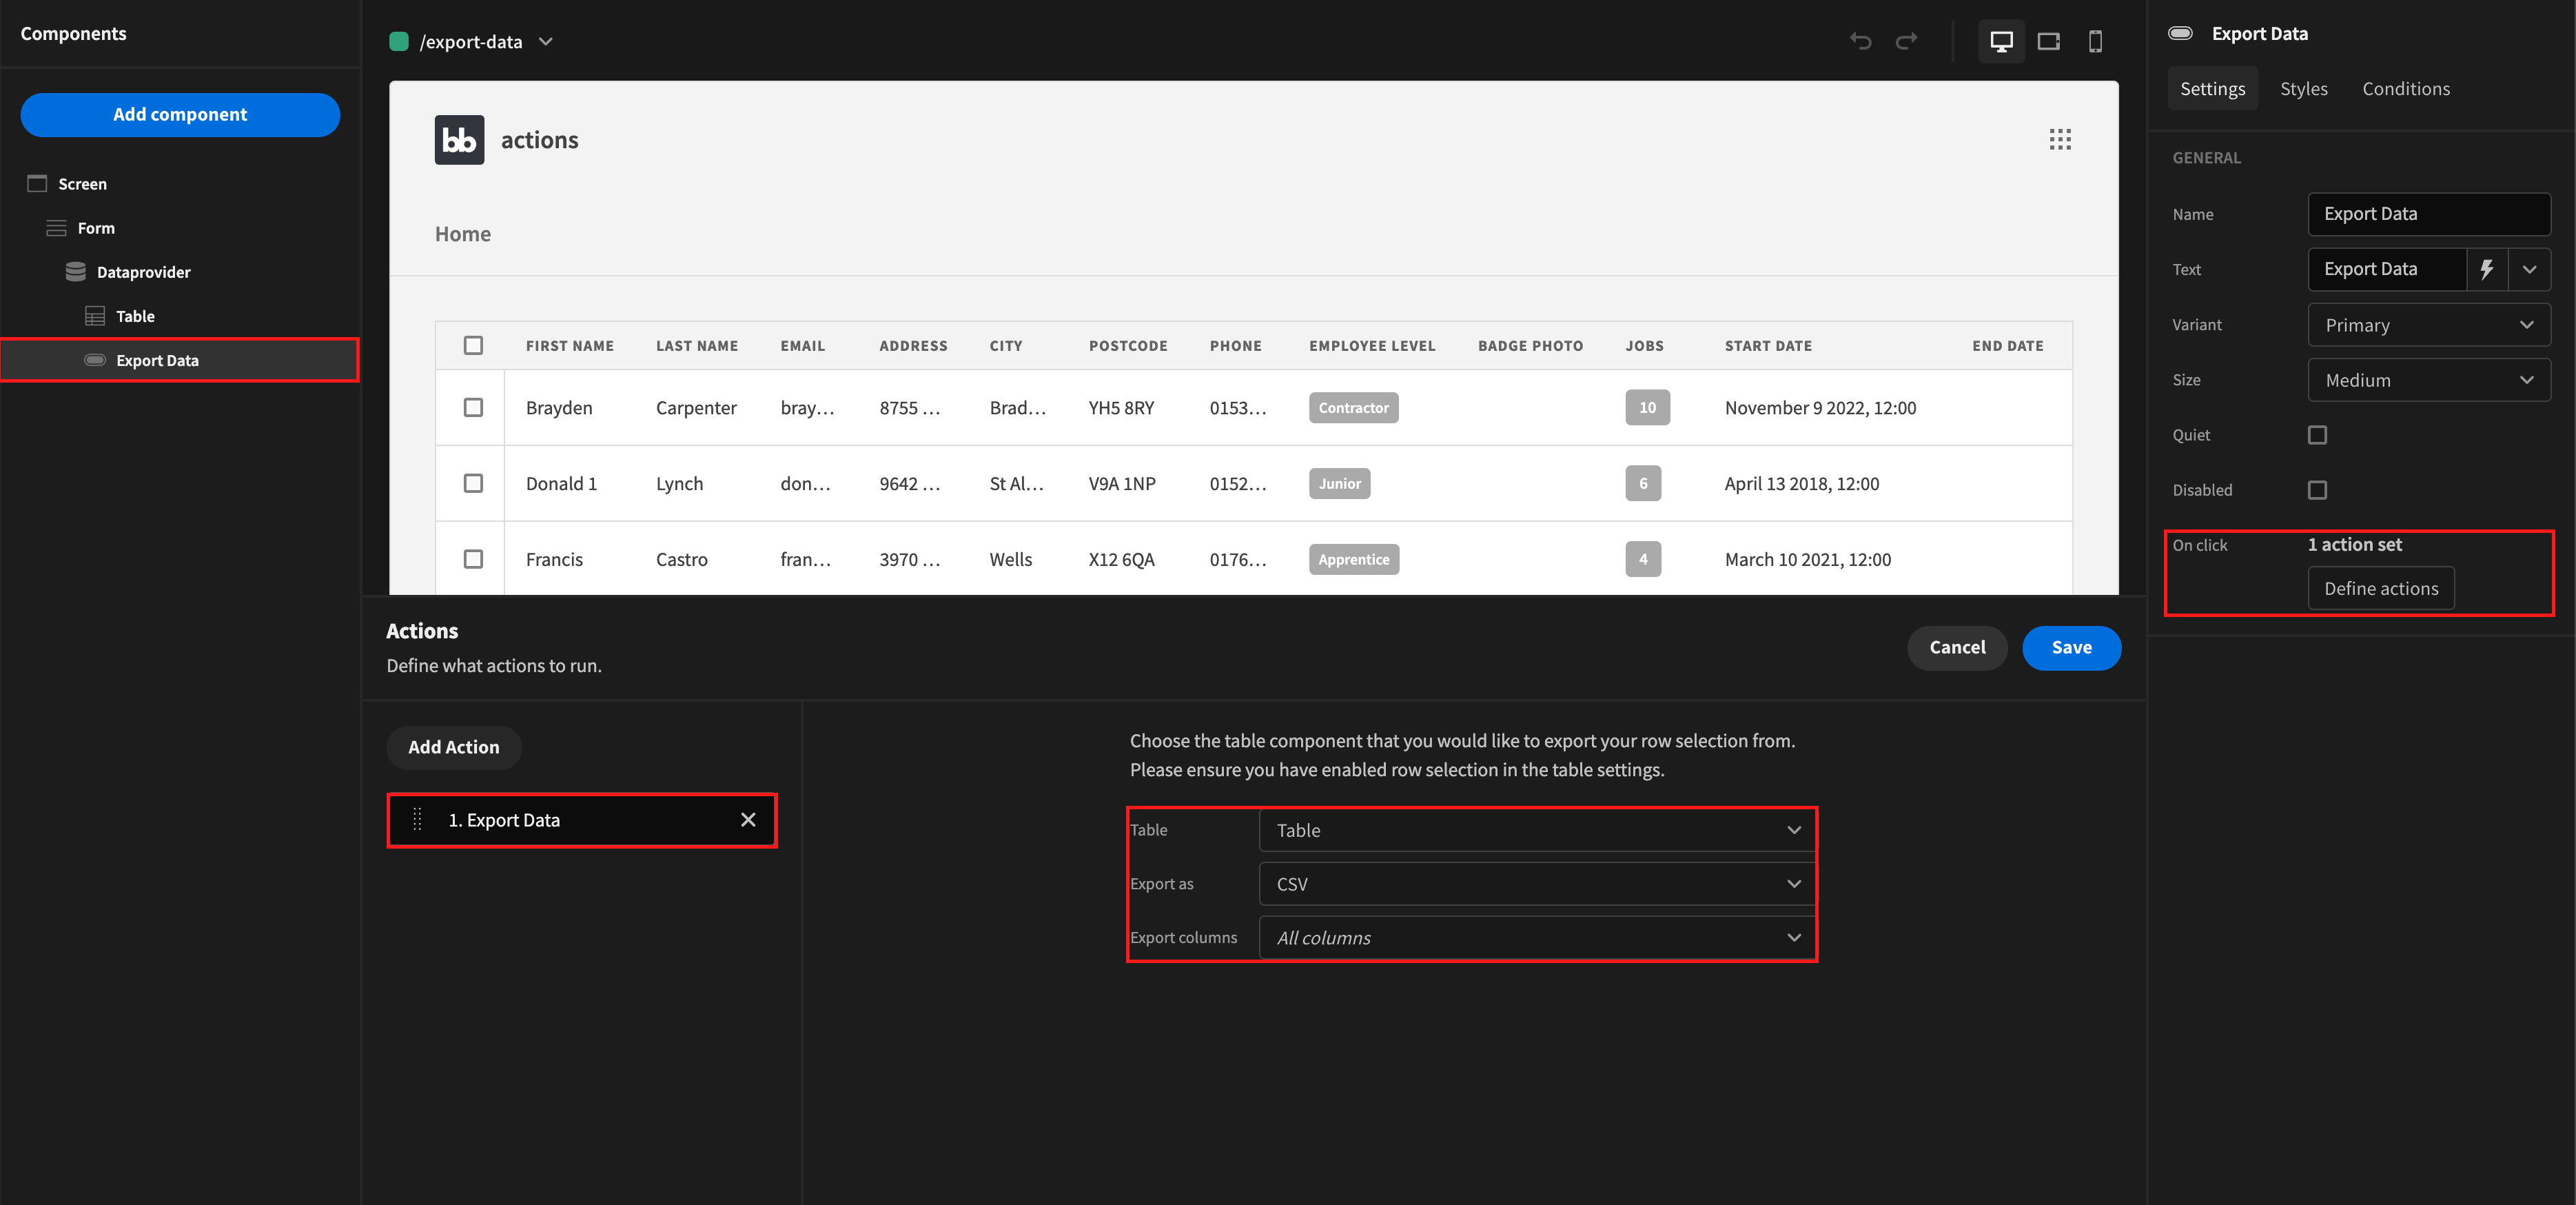Check the row checkbox for Brayden

point(473,408)
